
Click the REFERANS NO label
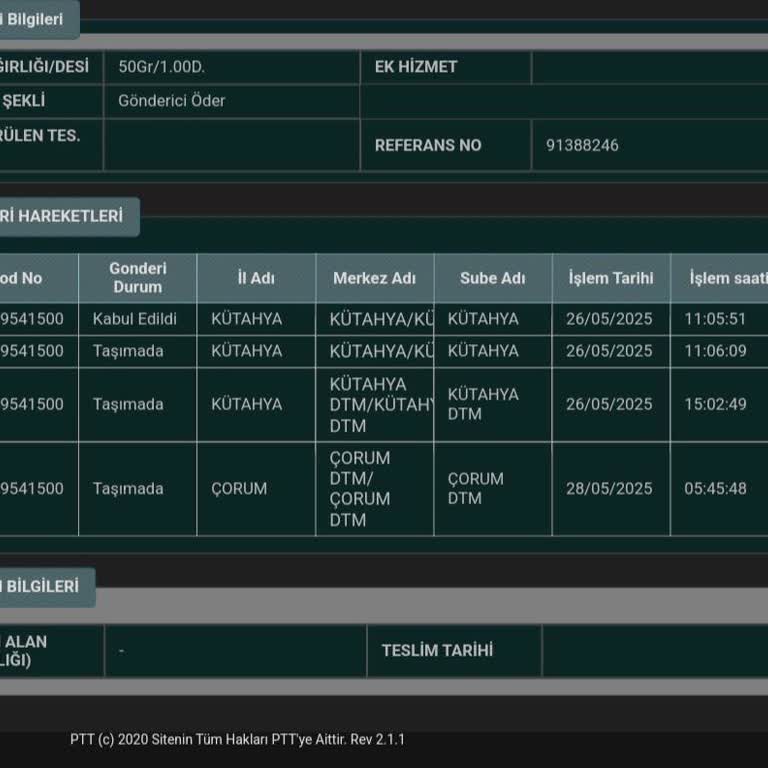click(428, 145)
